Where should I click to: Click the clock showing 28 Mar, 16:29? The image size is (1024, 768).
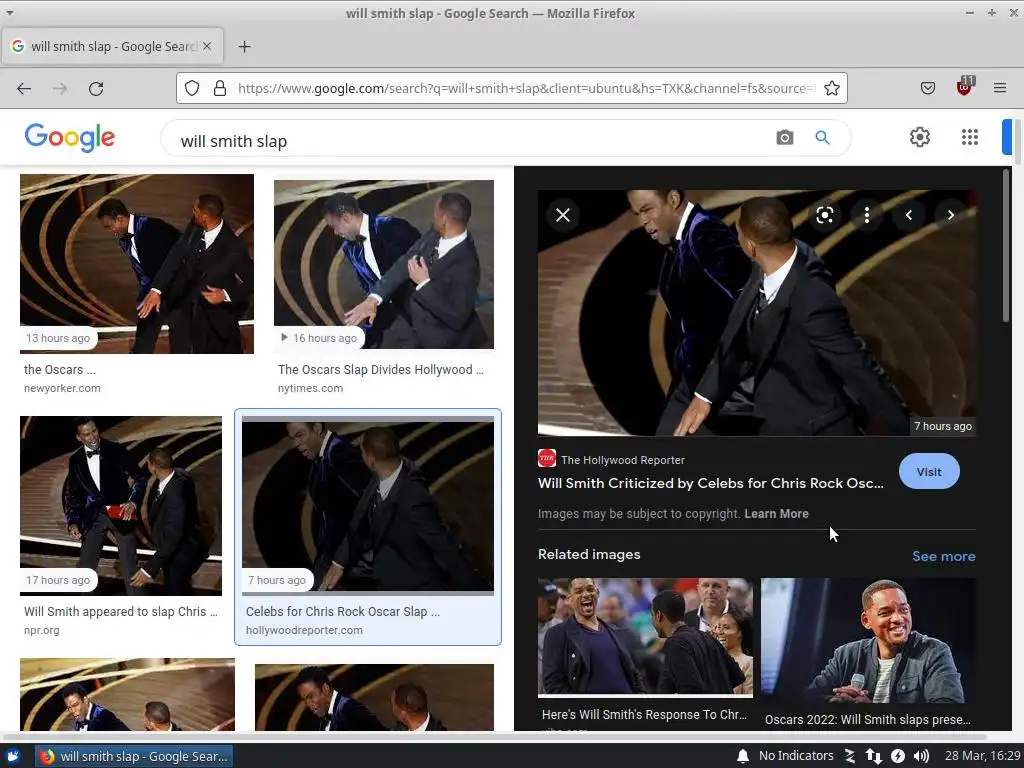tap(982, 756)
